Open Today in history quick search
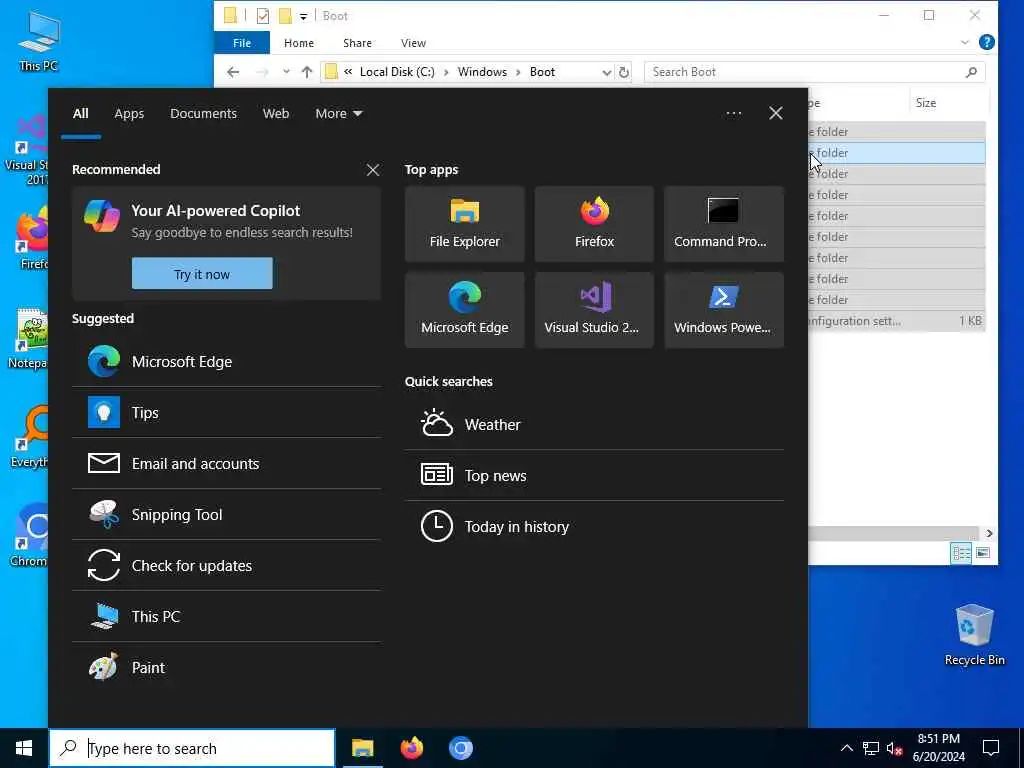The image size is (1024, 768). 594,526
